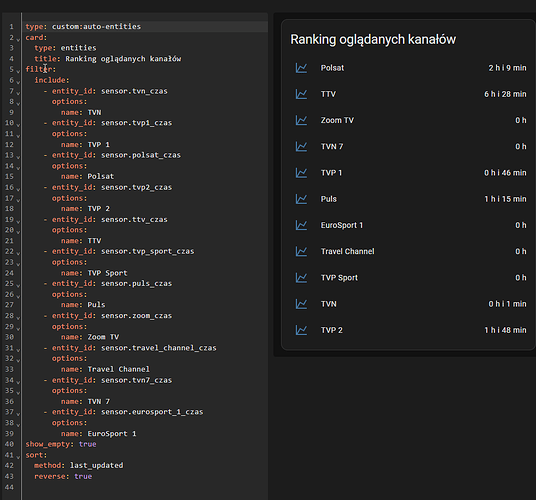This screenshot has width=536, height=500.
Task: Click the TVP Sport chart icon
Action: click(x=301, y=278)
